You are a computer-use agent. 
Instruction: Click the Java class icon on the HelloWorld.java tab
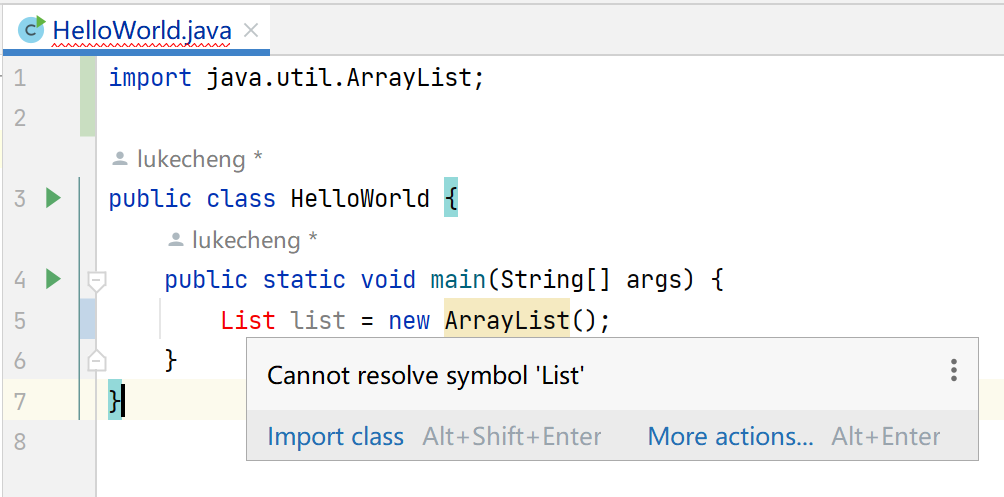click(31, 30)
